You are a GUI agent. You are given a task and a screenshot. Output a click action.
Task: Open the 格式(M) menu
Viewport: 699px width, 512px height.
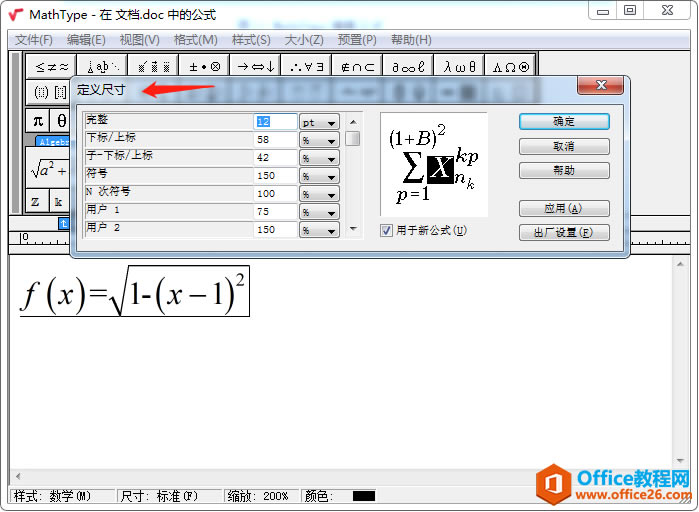pyautogui.click(x=195, y=40)
